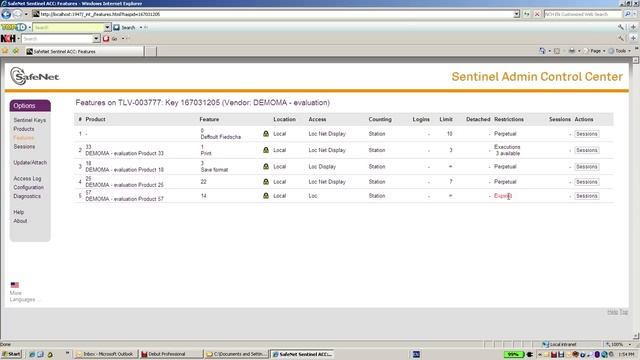The width and height of the screenshot is (640, 360).
Task: Open Access Log in the Options menu
Action: pyautogui.click(x=27, y=178)
